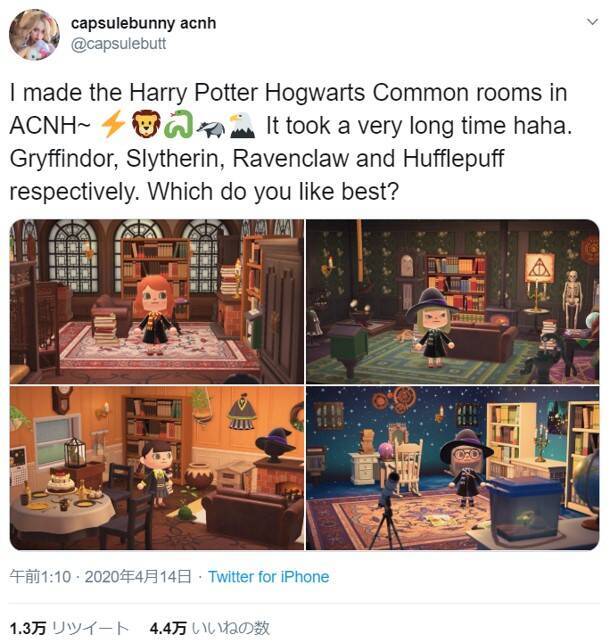
Task: Select the lion face emoji
Action: 146,125
